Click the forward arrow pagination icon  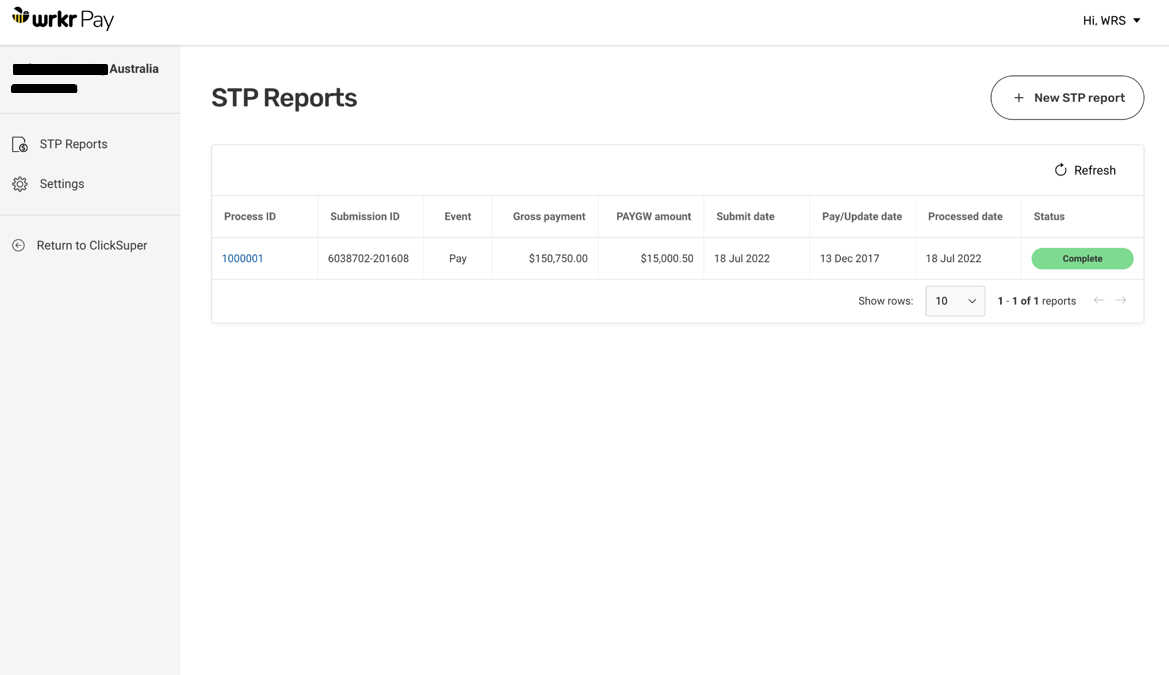tap(1121, 300)
